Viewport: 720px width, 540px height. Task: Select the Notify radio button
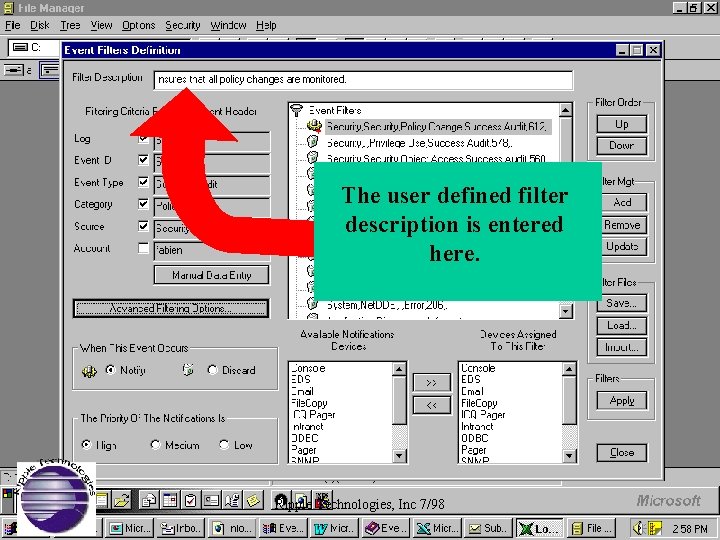click(x=110, y=370)
